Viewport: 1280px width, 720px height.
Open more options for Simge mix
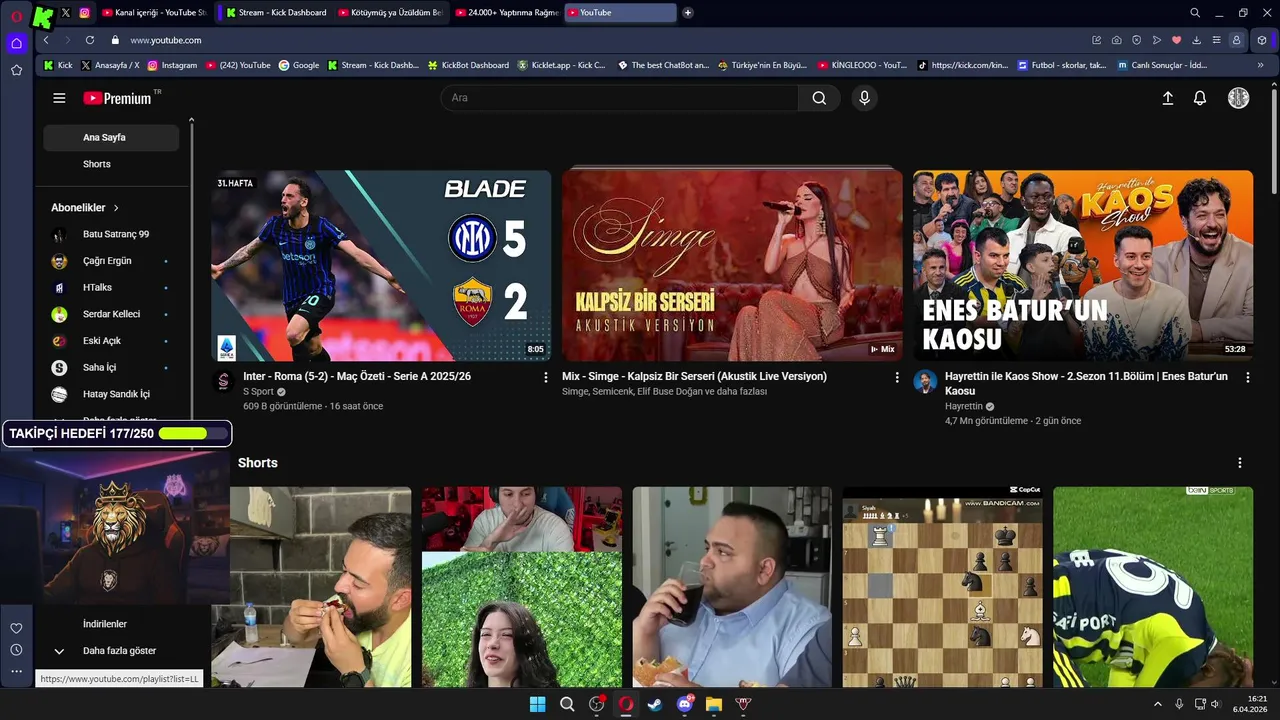pyautogui.click(x=896, y=377)
